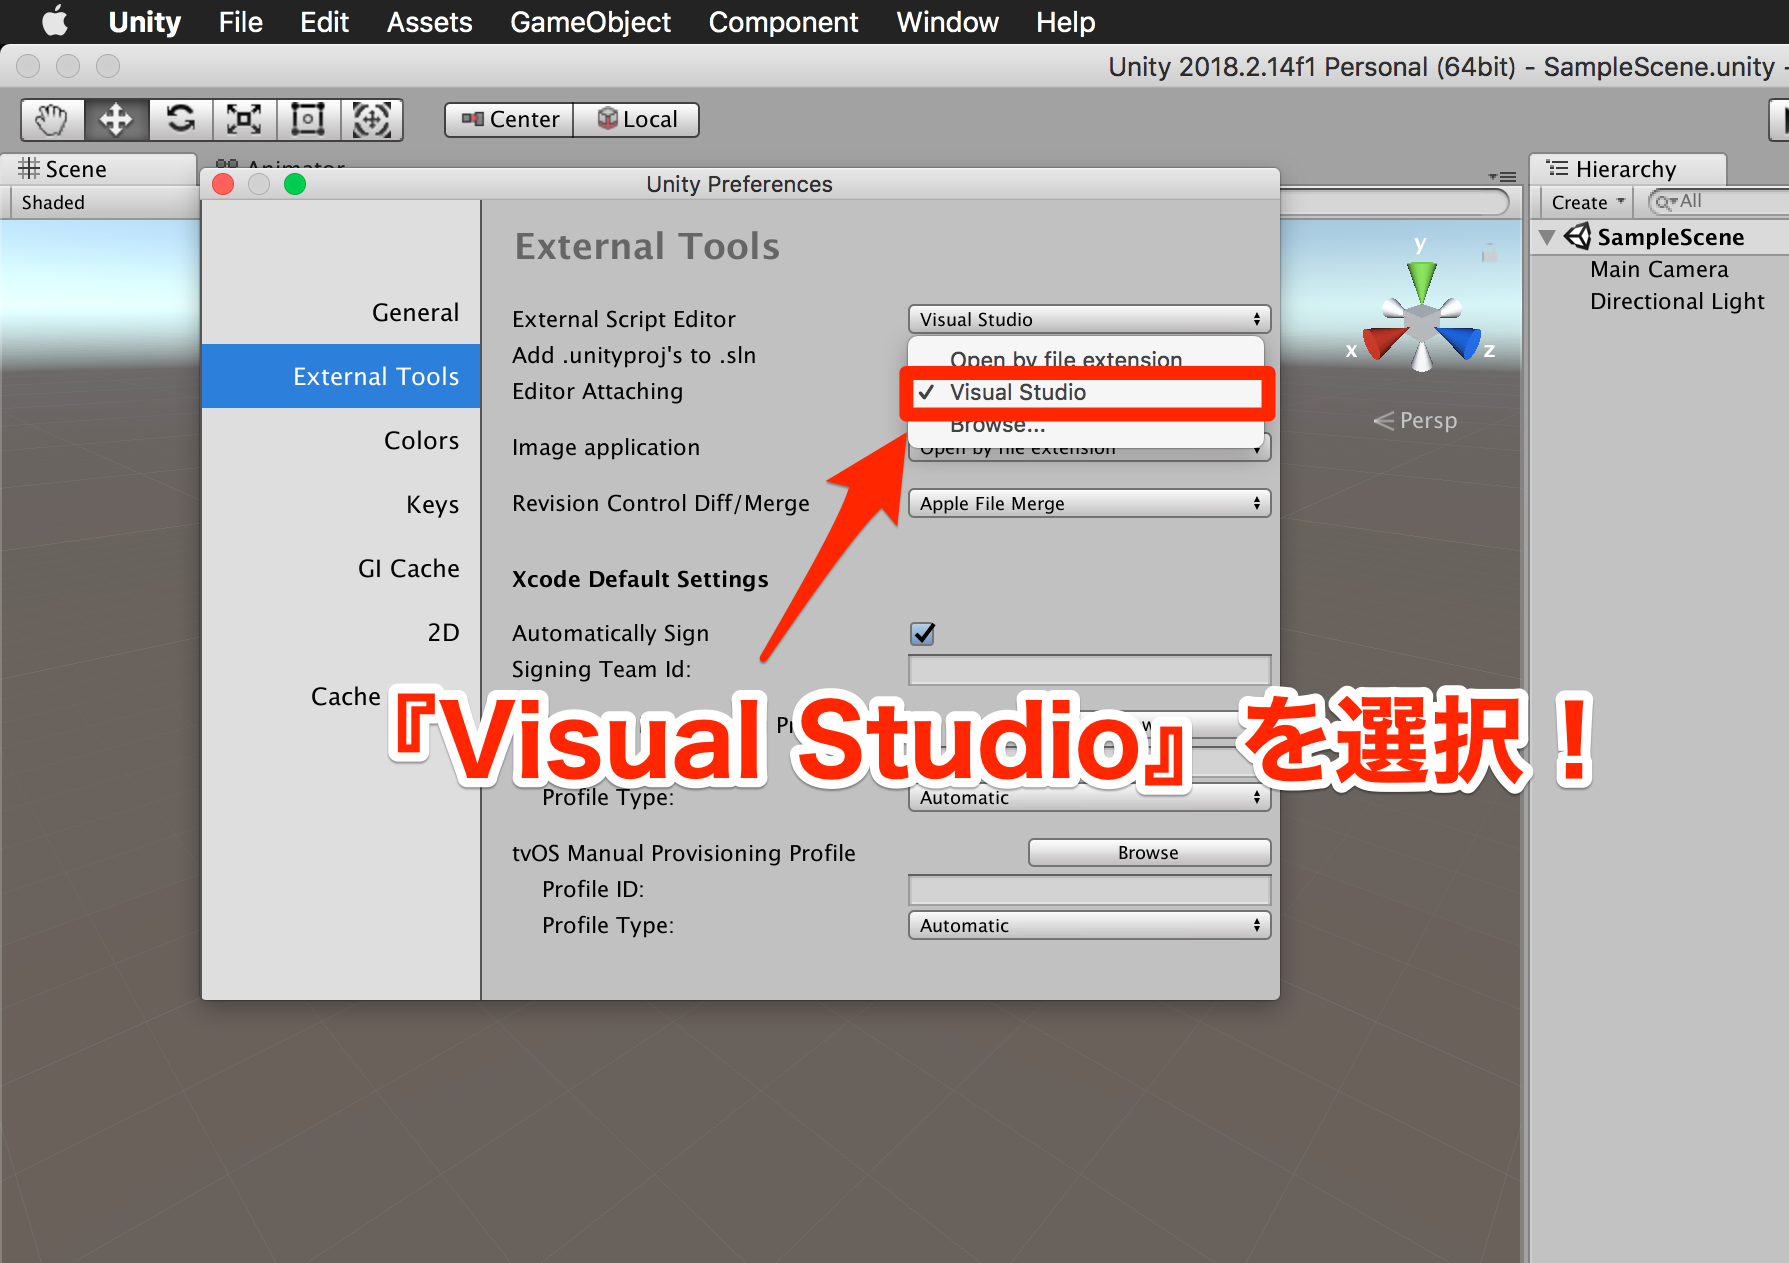Open the tvOS Profile Type dropdown
Viewport: 1789px width, 1263px height.
coord(1089,925)
